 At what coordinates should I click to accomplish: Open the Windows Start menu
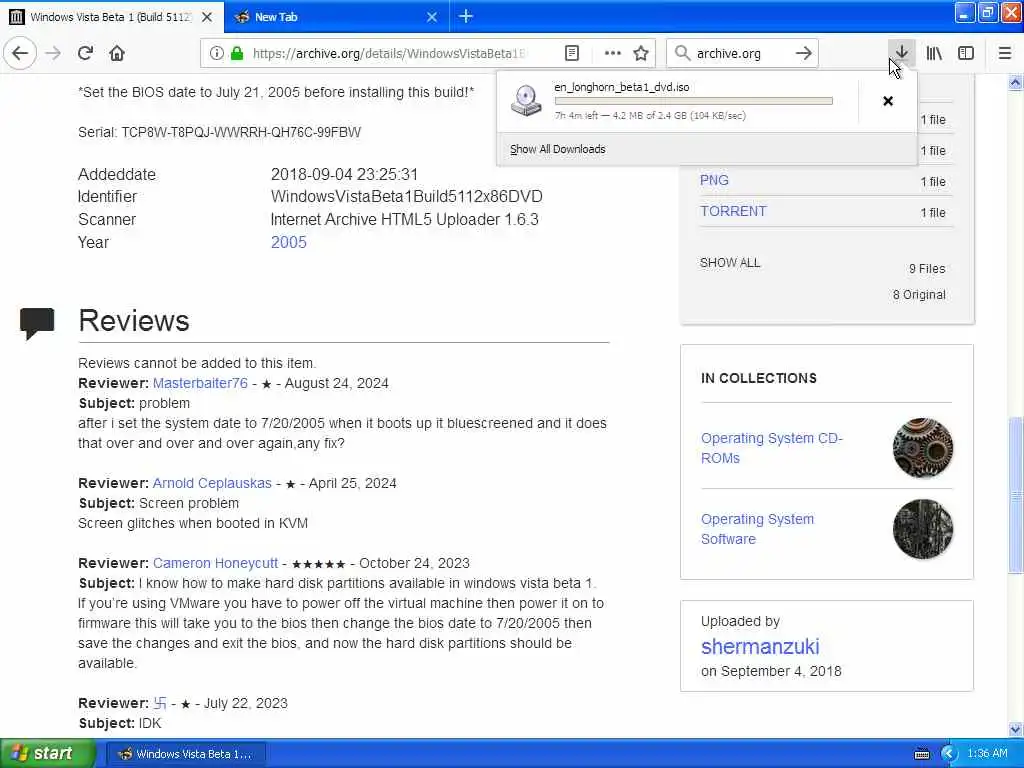(48, 754)
